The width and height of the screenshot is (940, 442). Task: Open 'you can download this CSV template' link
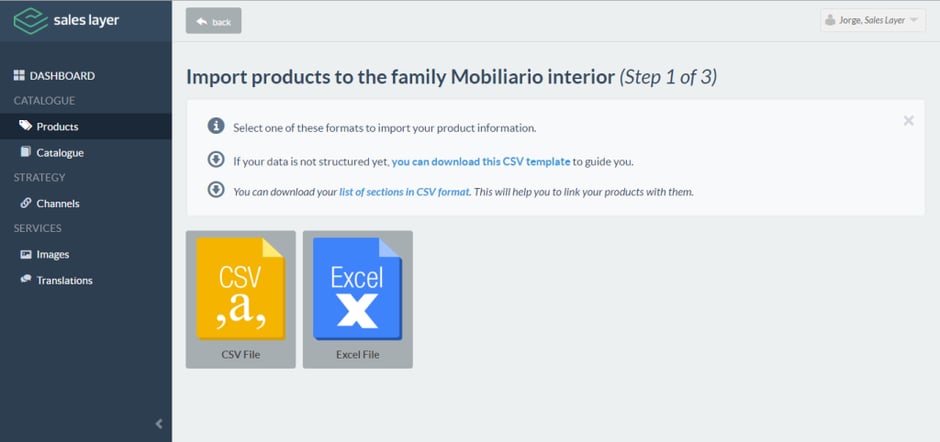click(481, 161)
